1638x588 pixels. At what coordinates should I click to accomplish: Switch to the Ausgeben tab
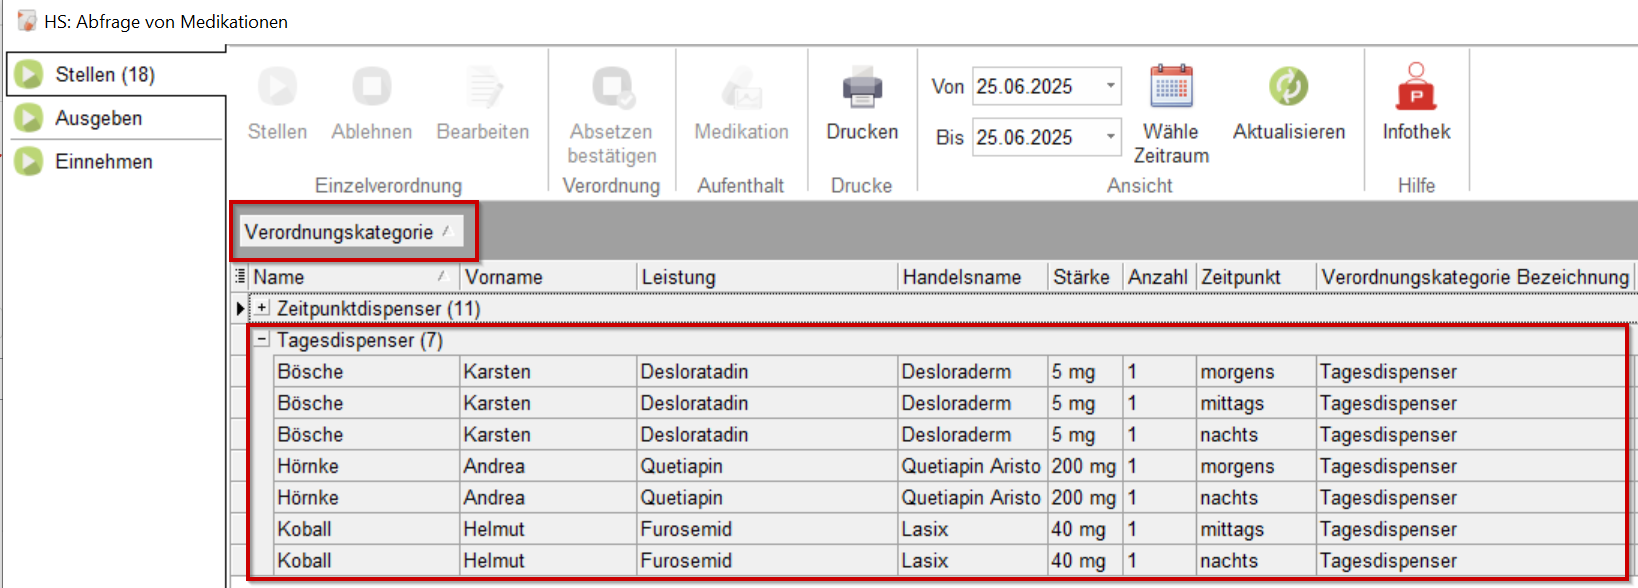pos(98,118)
